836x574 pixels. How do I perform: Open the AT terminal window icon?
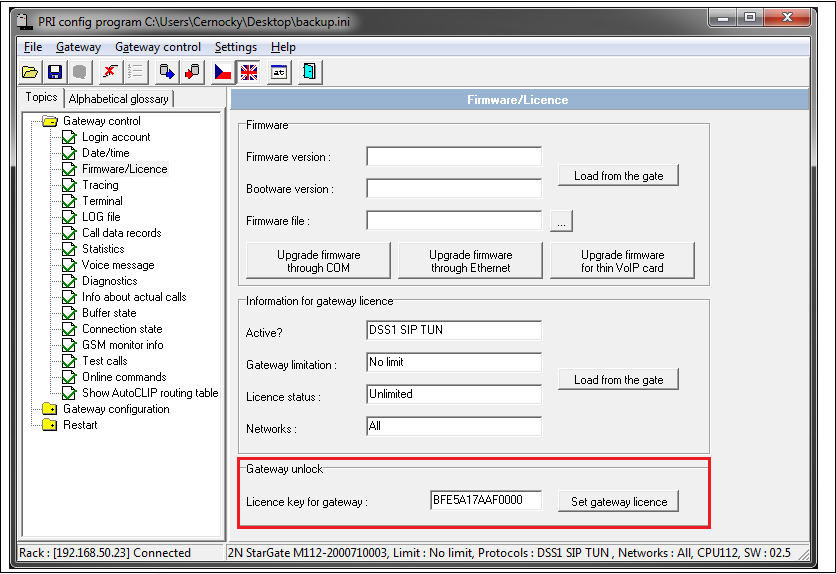(x=279, y=72)
